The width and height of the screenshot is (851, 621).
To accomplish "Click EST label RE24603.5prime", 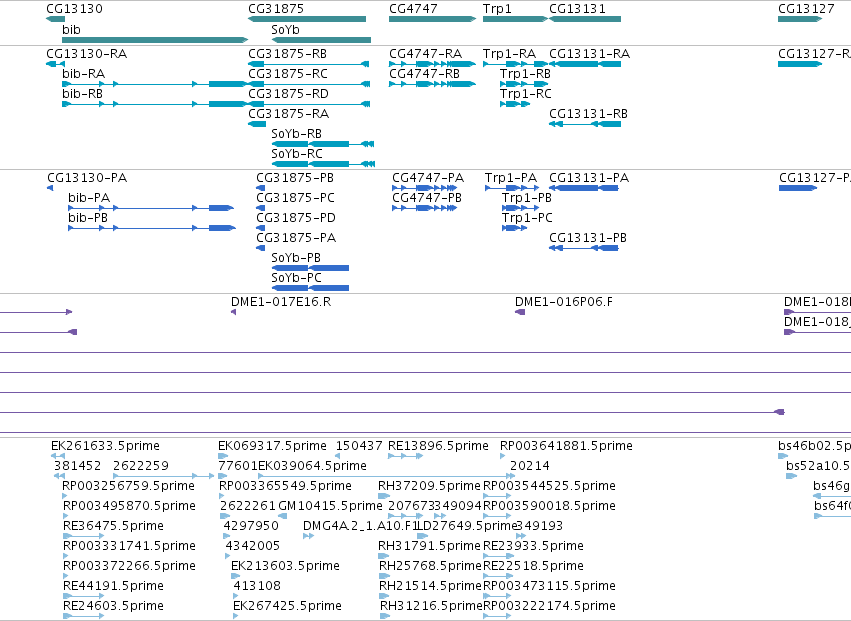I will click(113, 606).
